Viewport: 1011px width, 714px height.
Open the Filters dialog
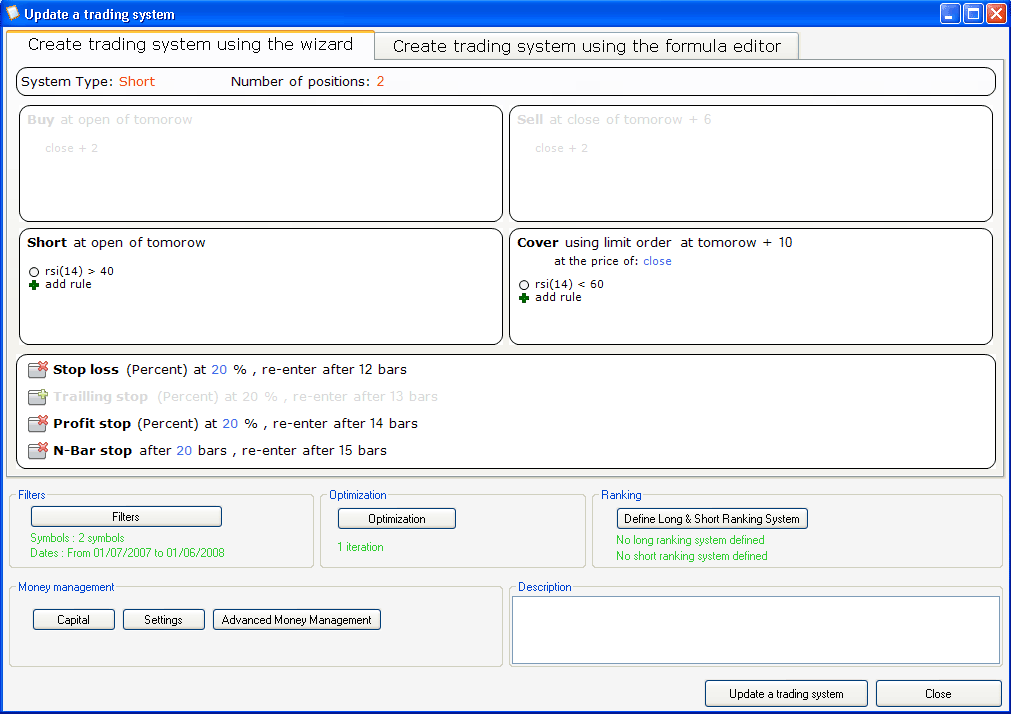click(125, 516)
